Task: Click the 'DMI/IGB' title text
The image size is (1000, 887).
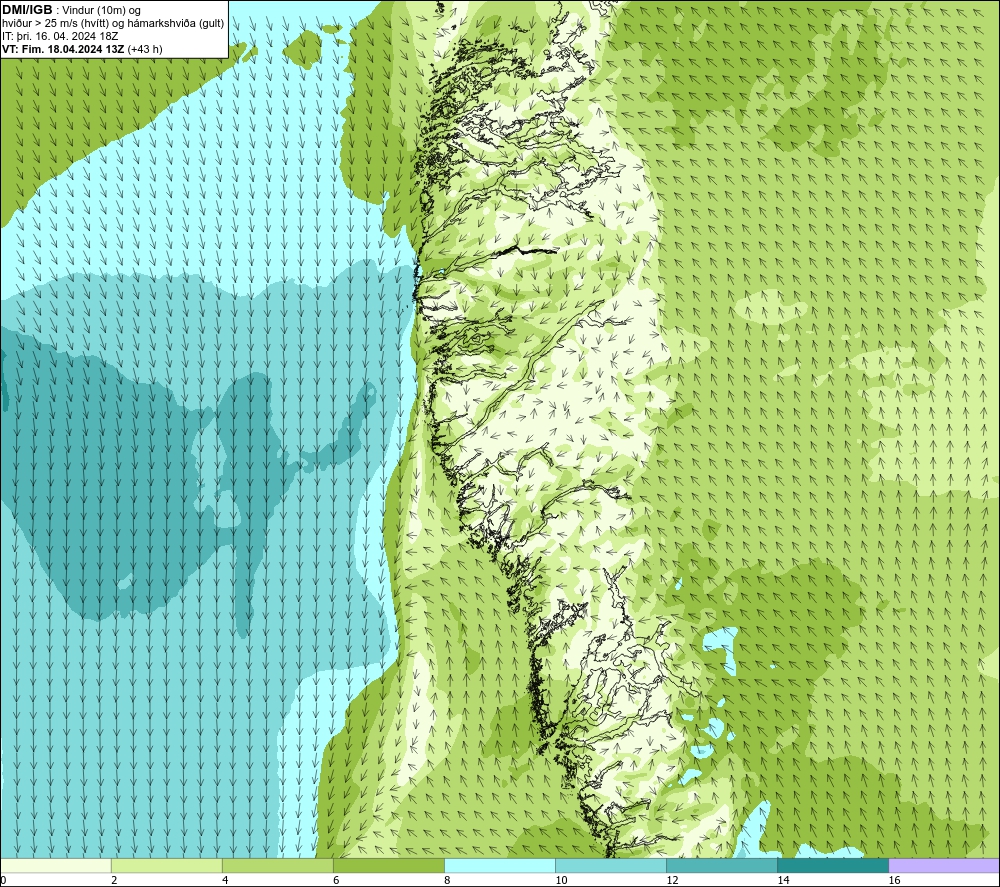Action: 27,10
